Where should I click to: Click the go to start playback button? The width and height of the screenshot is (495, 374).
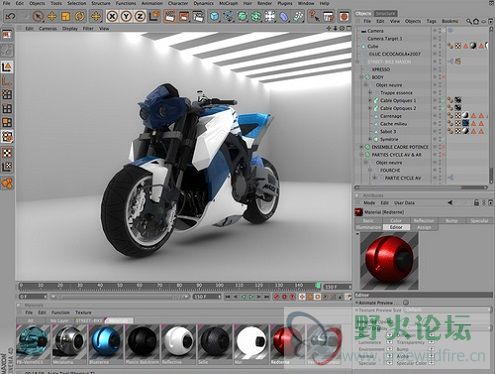[x=227, y=297]
